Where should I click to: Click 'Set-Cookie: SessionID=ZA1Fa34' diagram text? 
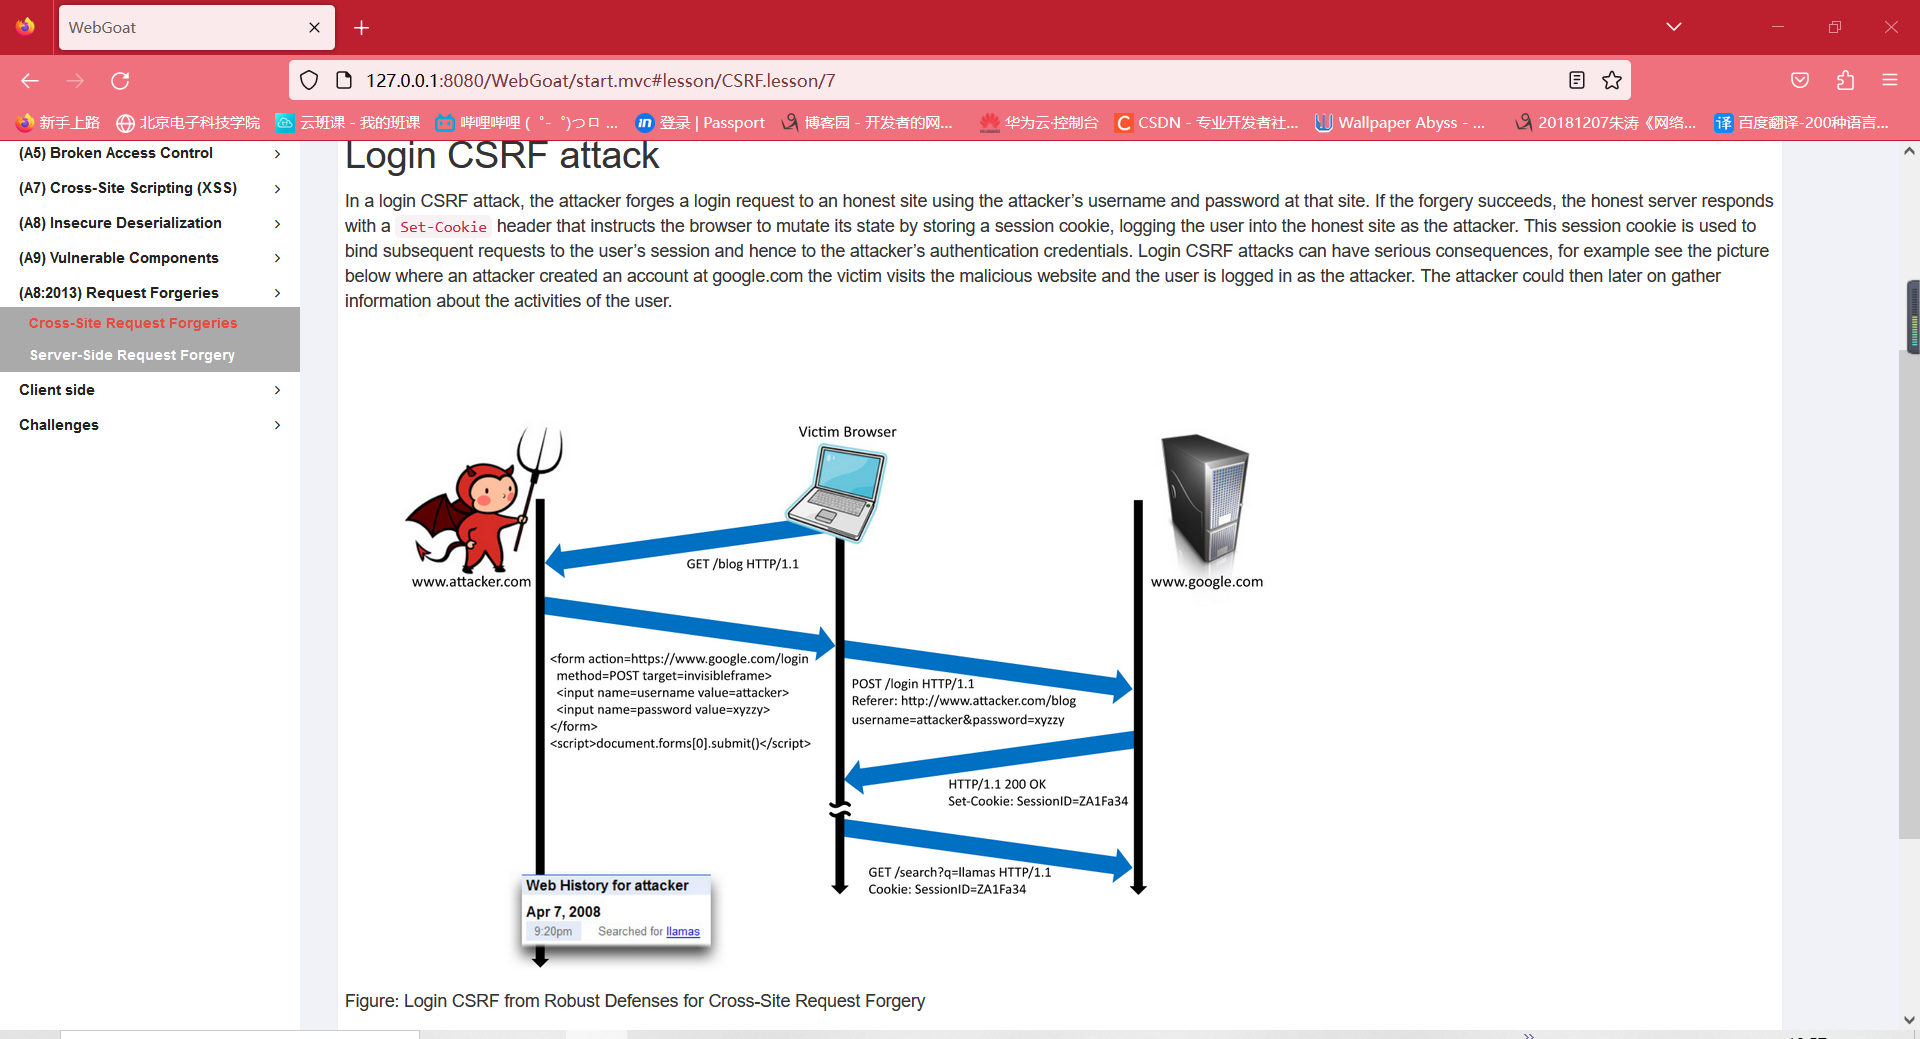pyautogui.click(x=1038, y=801)
